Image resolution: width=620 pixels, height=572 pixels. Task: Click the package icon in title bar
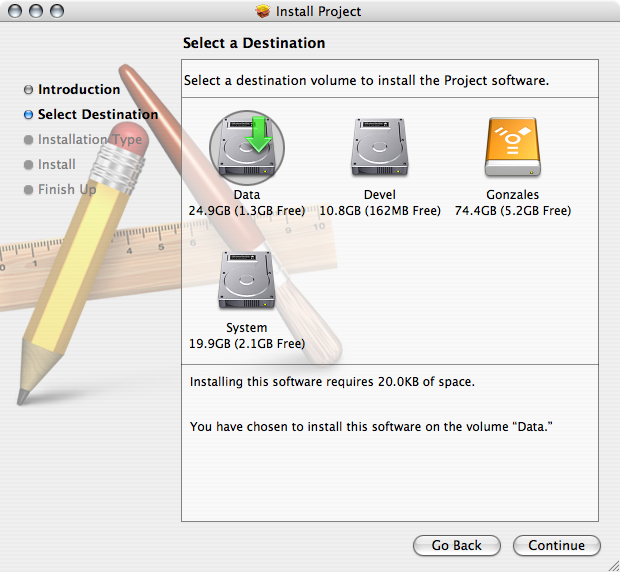point(263,12)
